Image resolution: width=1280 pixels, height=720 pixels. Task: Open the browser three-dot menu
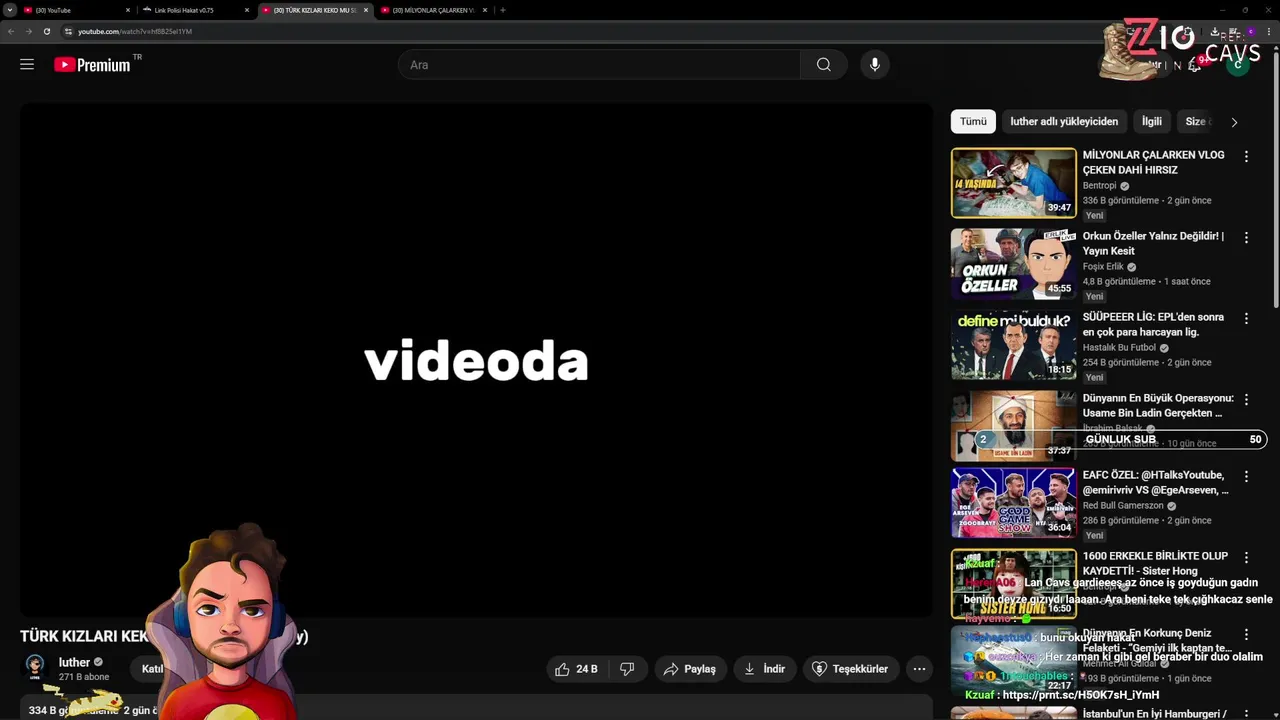(x=1268, y=31)
